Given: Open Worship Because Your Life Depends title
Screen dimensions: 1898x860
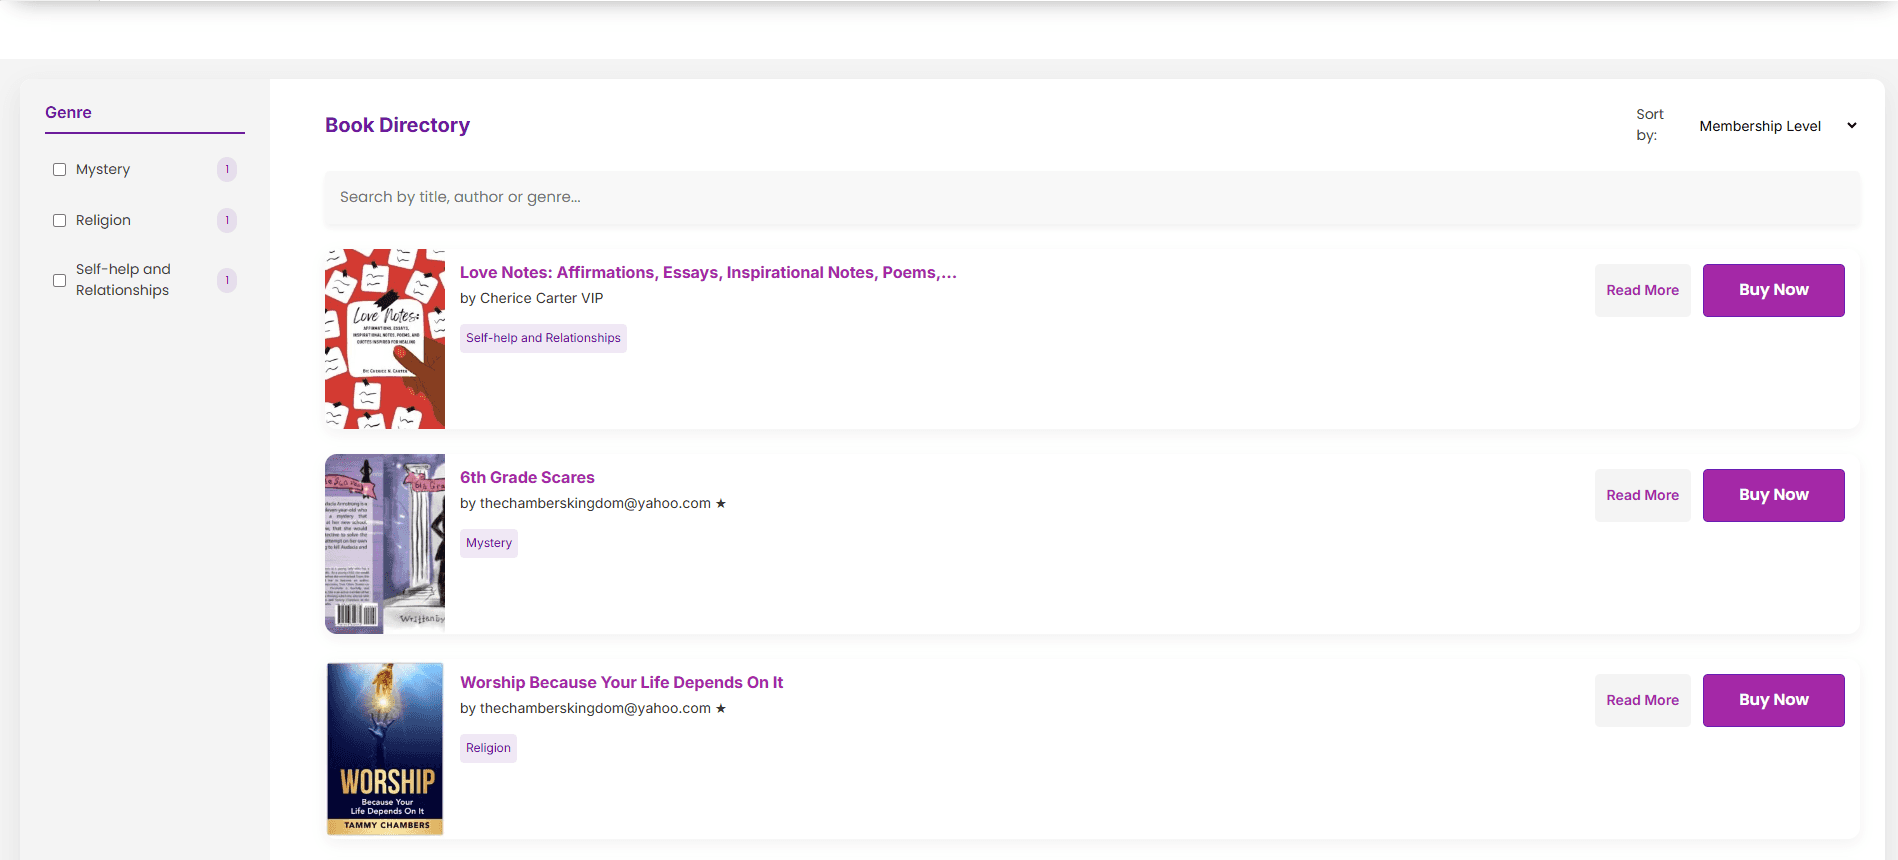Looking at the screenshot, I should [x=621, y=683].
